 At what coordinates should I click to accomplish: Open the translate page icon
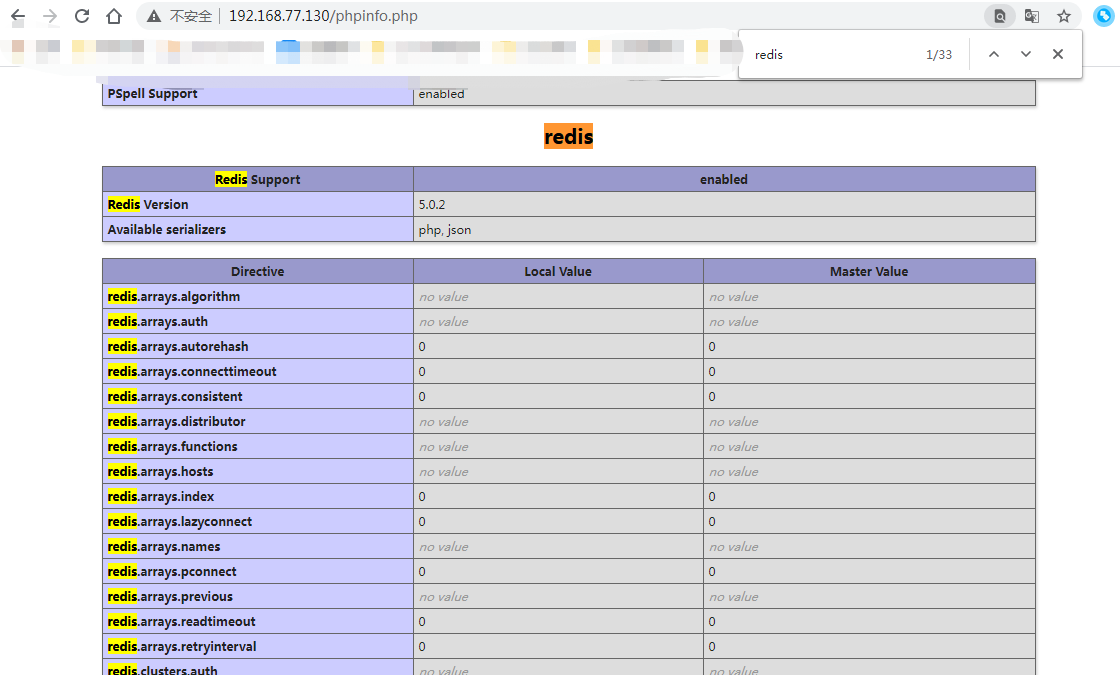(x=1031, y=16)
